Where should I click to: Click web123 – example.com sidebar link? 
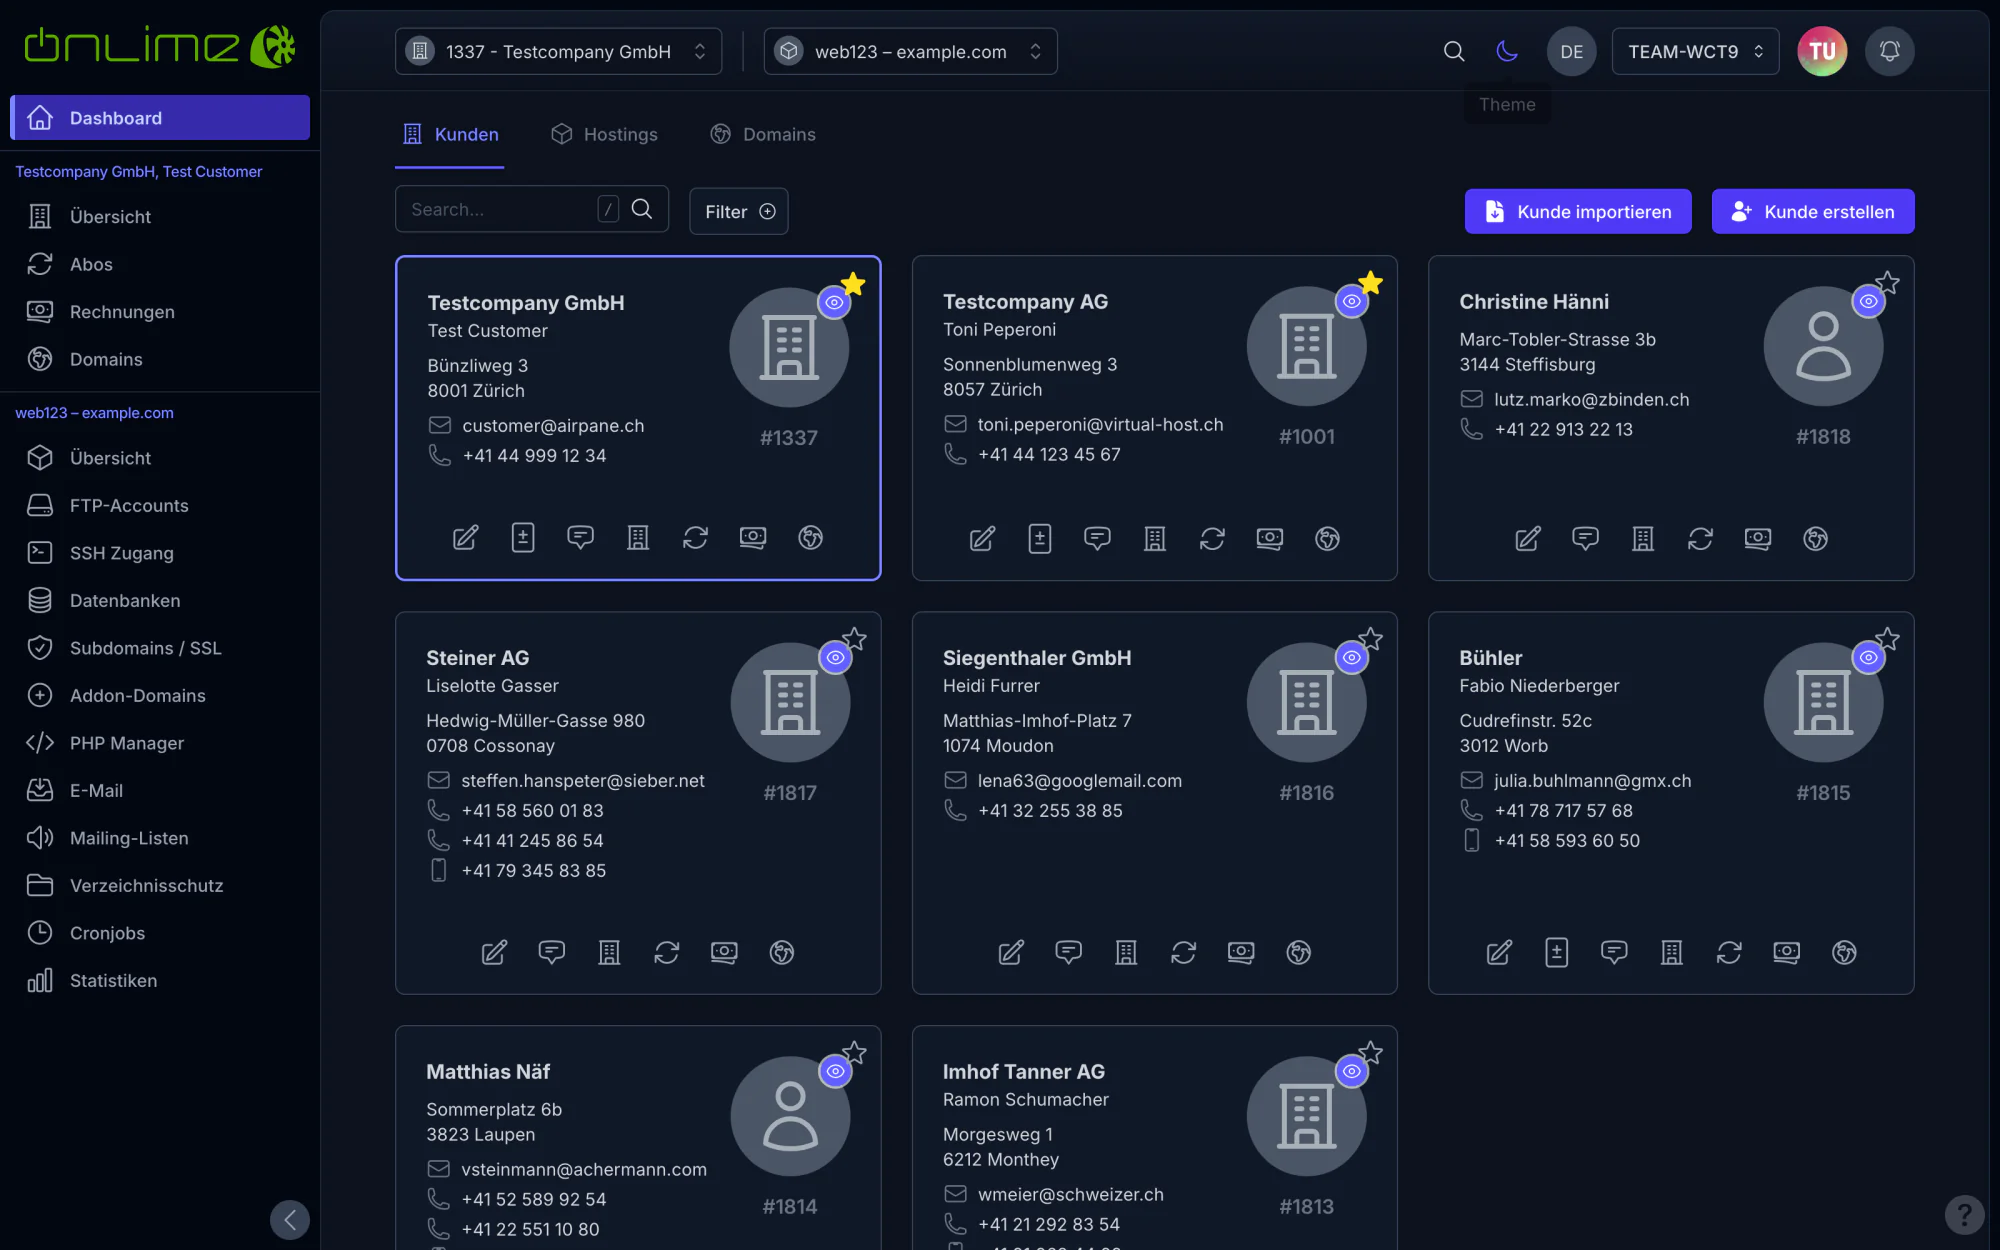click(x=94, y=413)
